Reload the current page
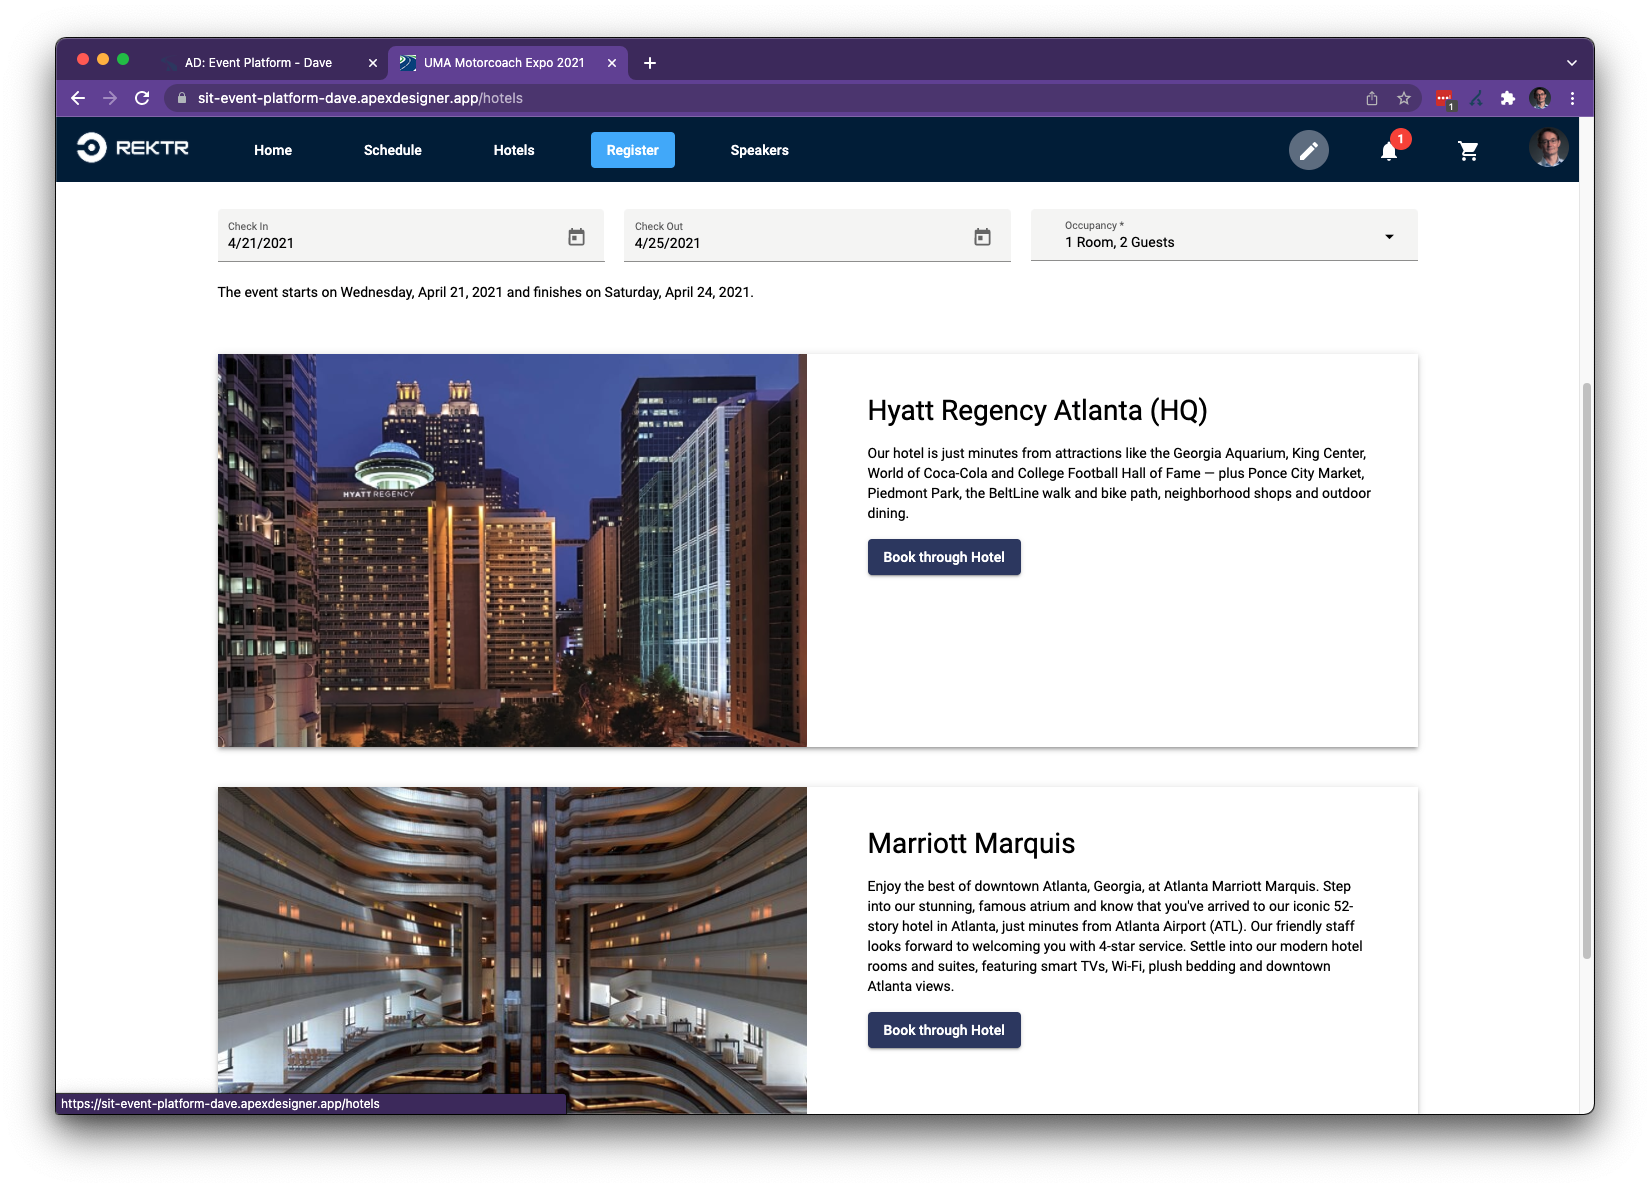This screenshot has width=1650, height=1188. coord(142,98)
